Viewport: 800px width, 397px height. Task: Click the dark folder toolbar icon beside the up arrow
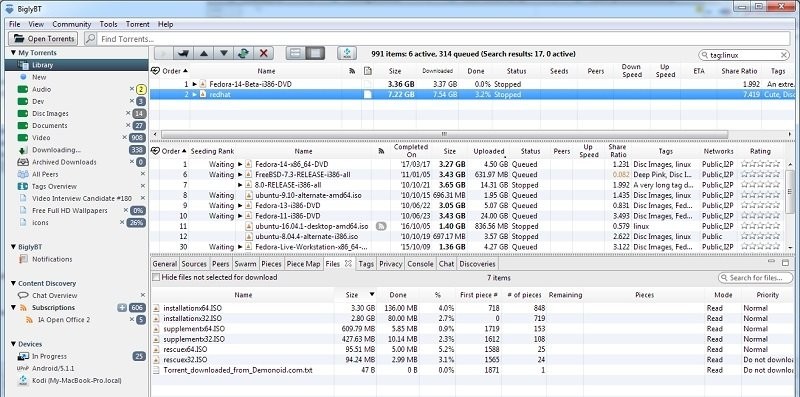pyautogui.click(x=183, y=53)
